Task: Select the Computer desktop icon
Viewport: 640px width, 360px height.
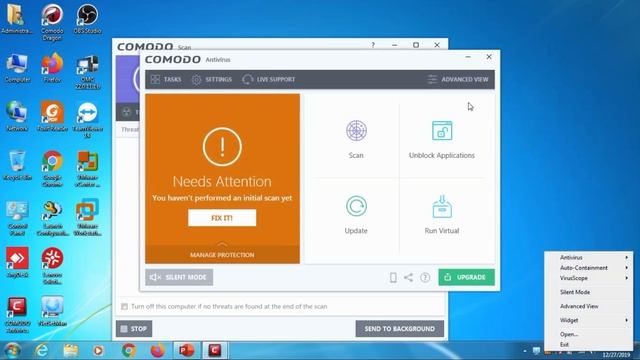Action: pos(17,68)
